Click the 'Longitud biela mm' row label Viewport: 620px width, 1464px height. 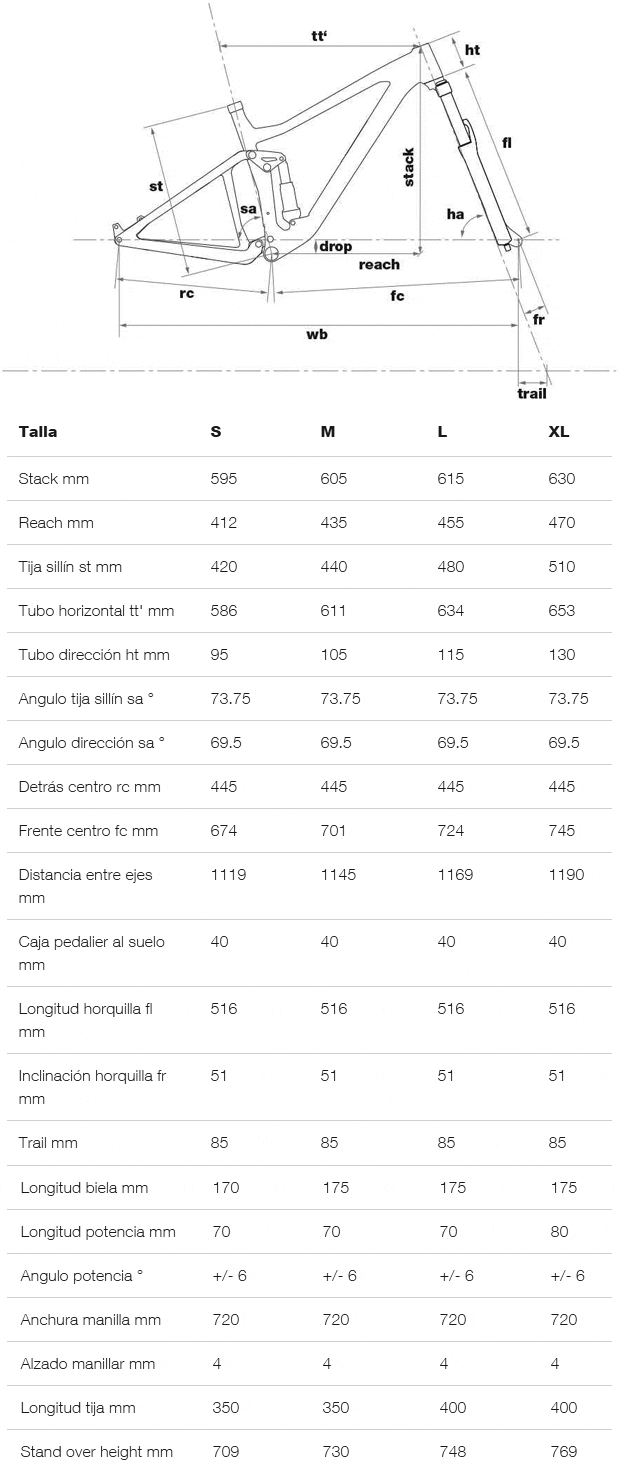[84, 1188]
